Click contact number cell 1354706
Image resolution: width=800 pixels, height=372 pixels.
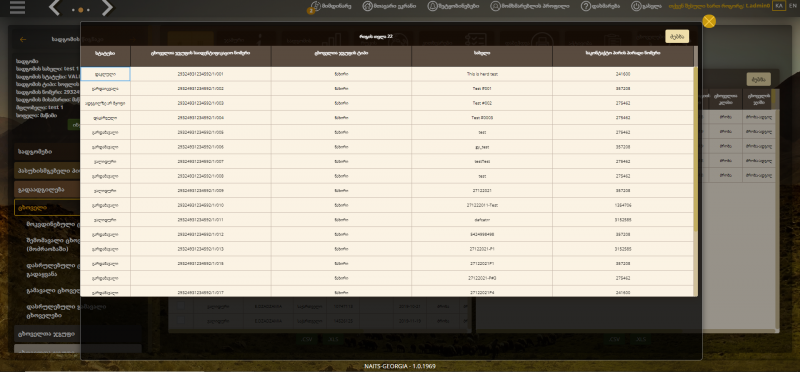coord(622,205)
